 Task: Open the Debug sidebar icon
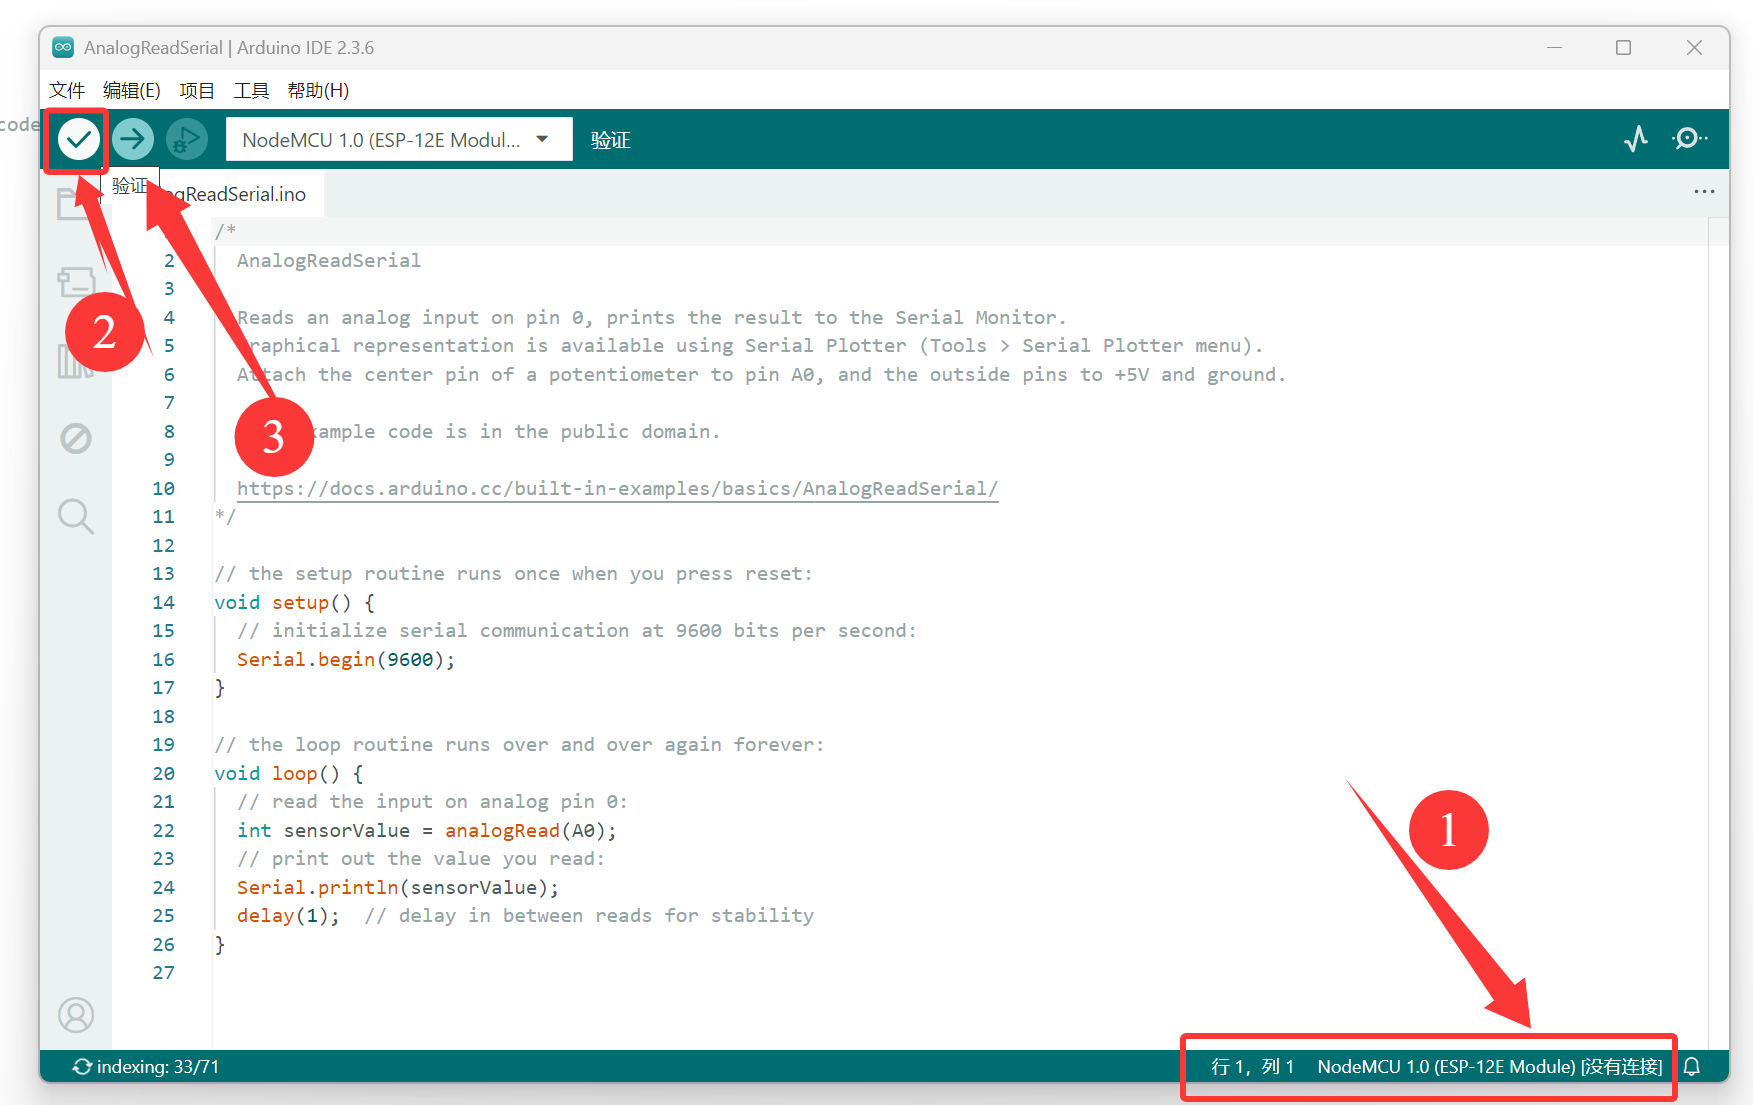point(76,438)
